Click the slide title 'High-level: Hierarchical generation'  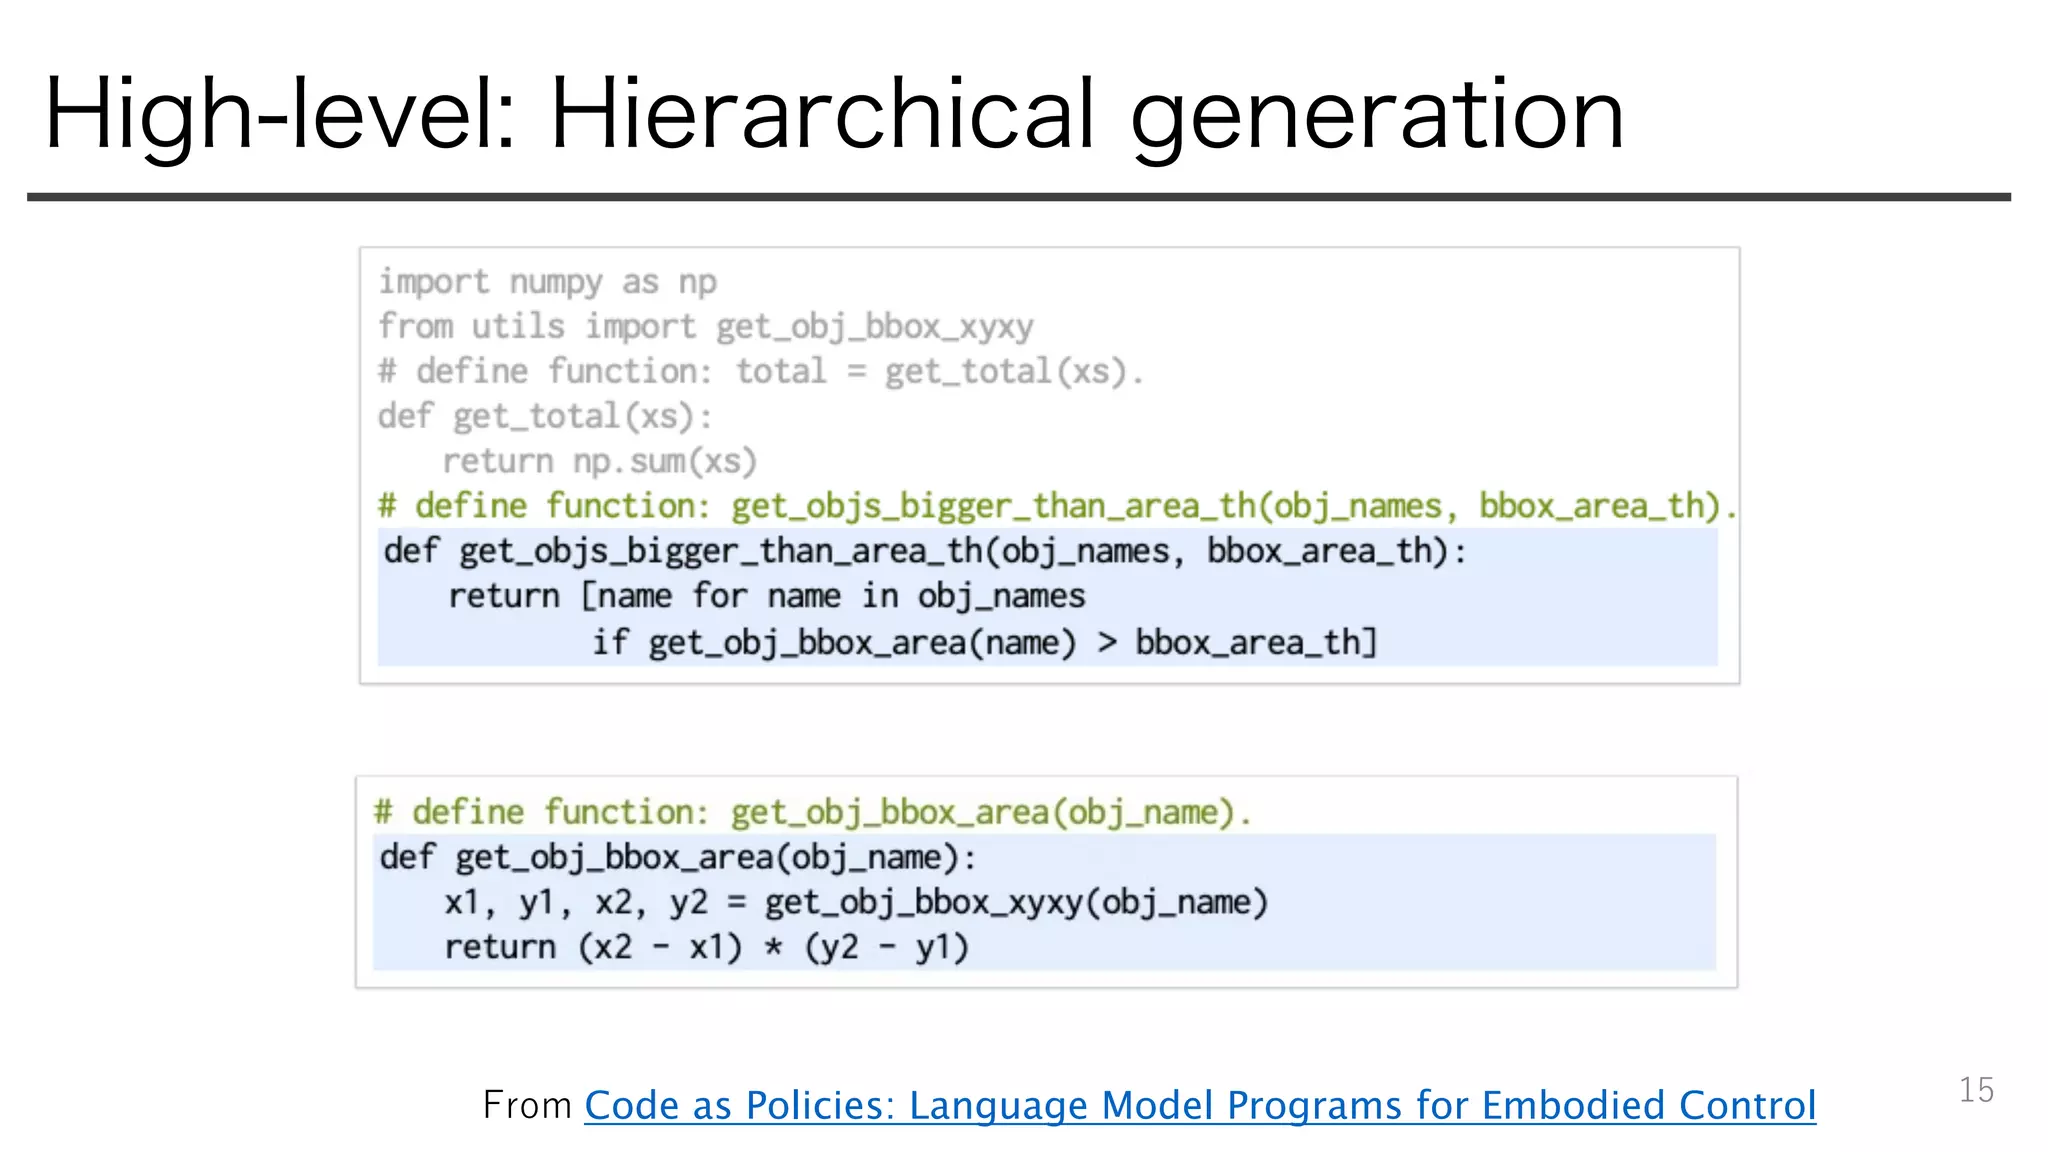pyautogui.click(x=834, y=116)
